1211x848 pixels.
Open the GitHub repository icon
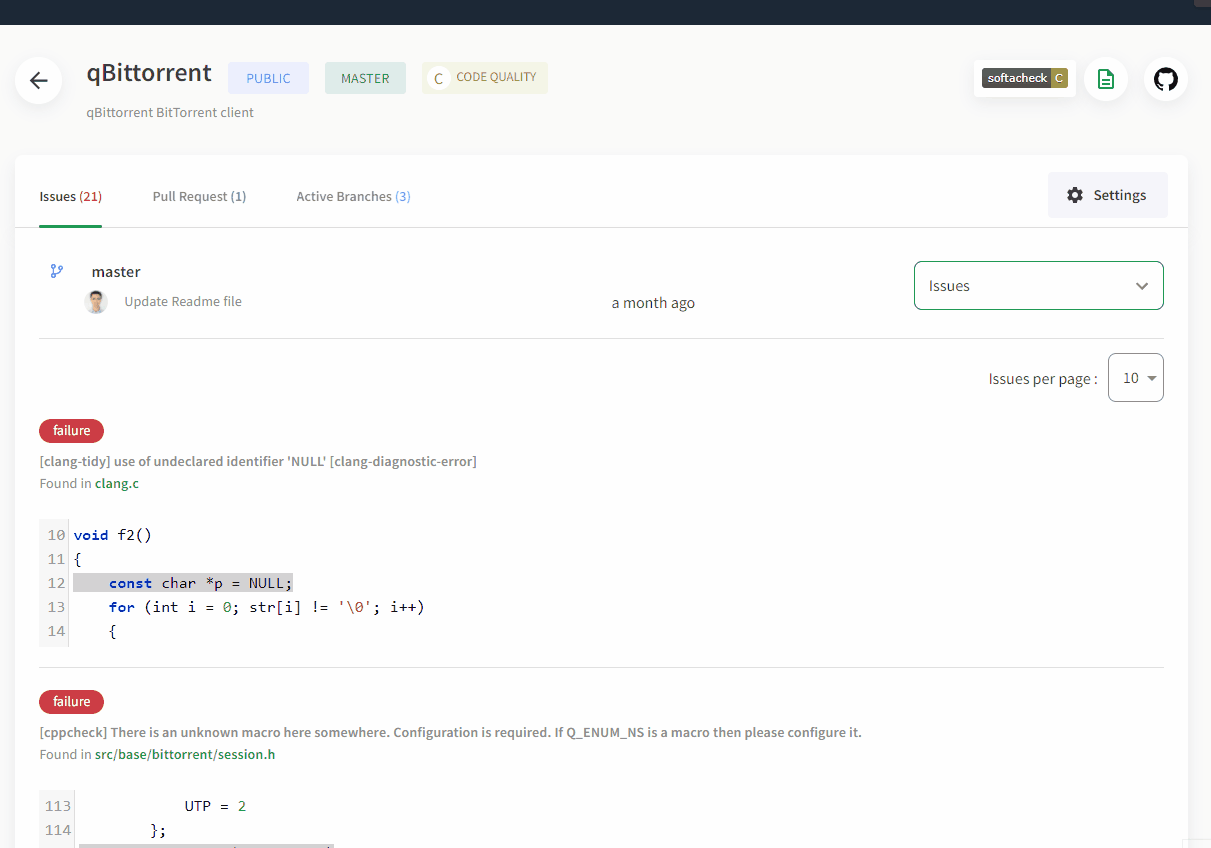tap(1166, 79)
